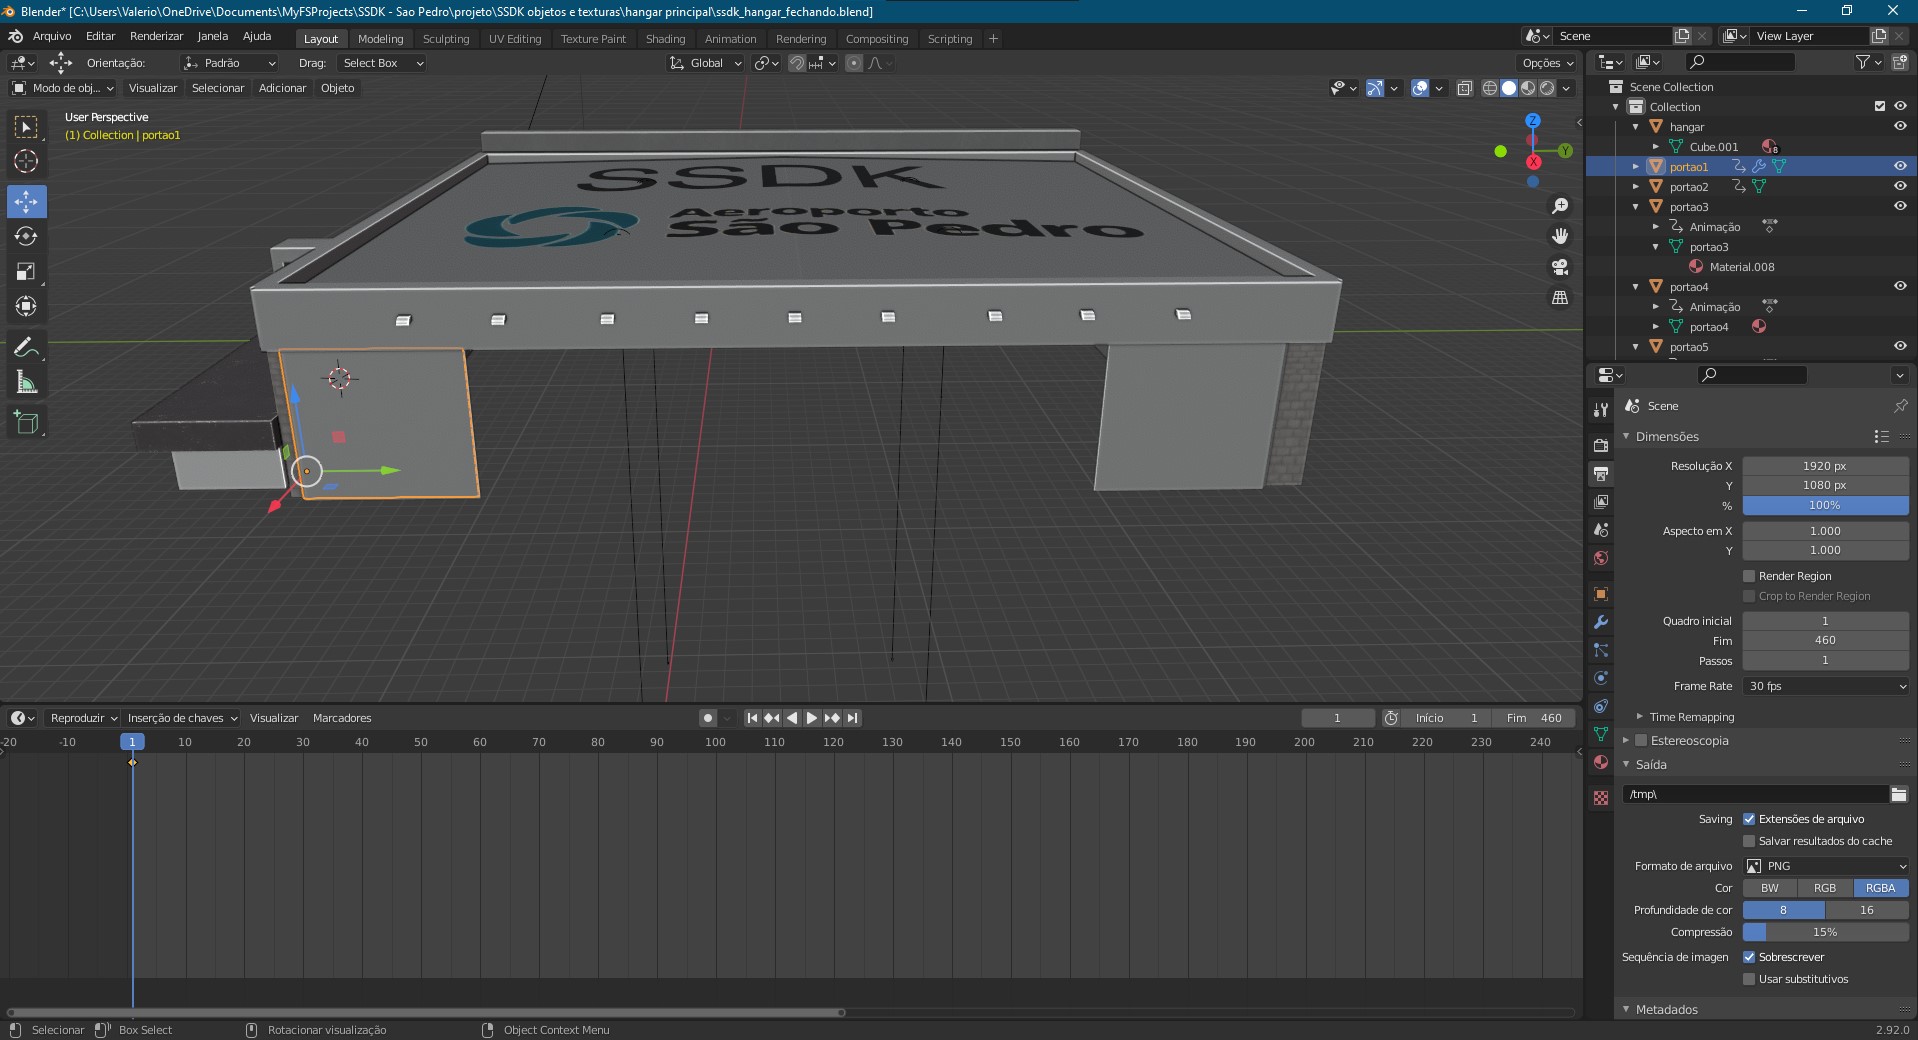Play the animation forward
Viewport: 1918px width, 1040px height.
(812, 718)
